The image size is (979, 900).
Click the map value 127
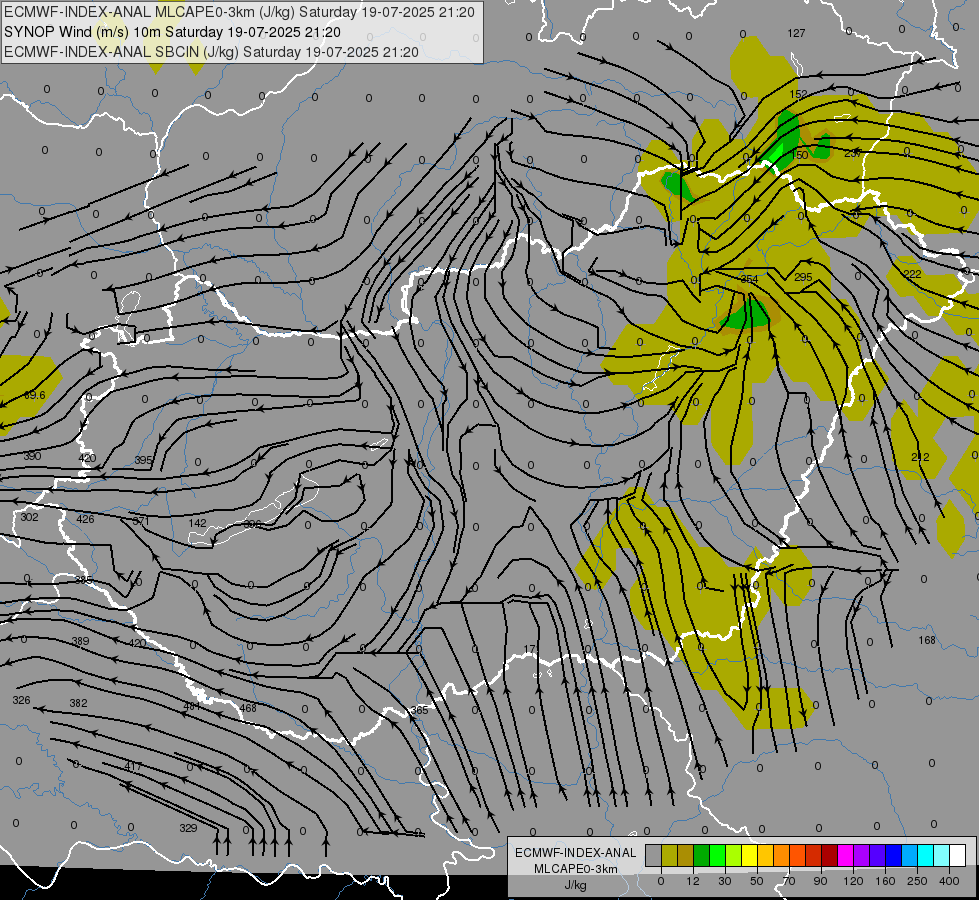click(796, 33)
